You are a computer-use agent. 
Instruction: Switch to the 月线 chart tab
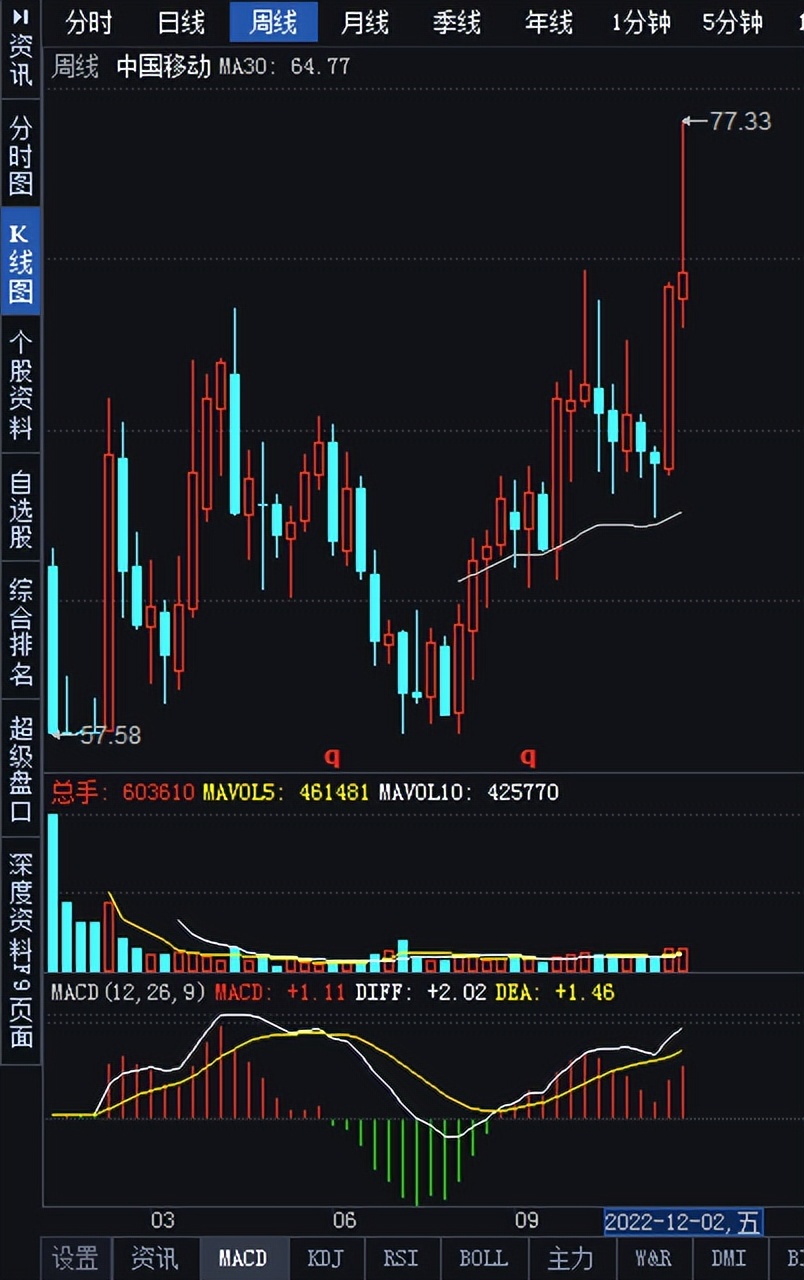pyautogui.click(x=364, y=21)
